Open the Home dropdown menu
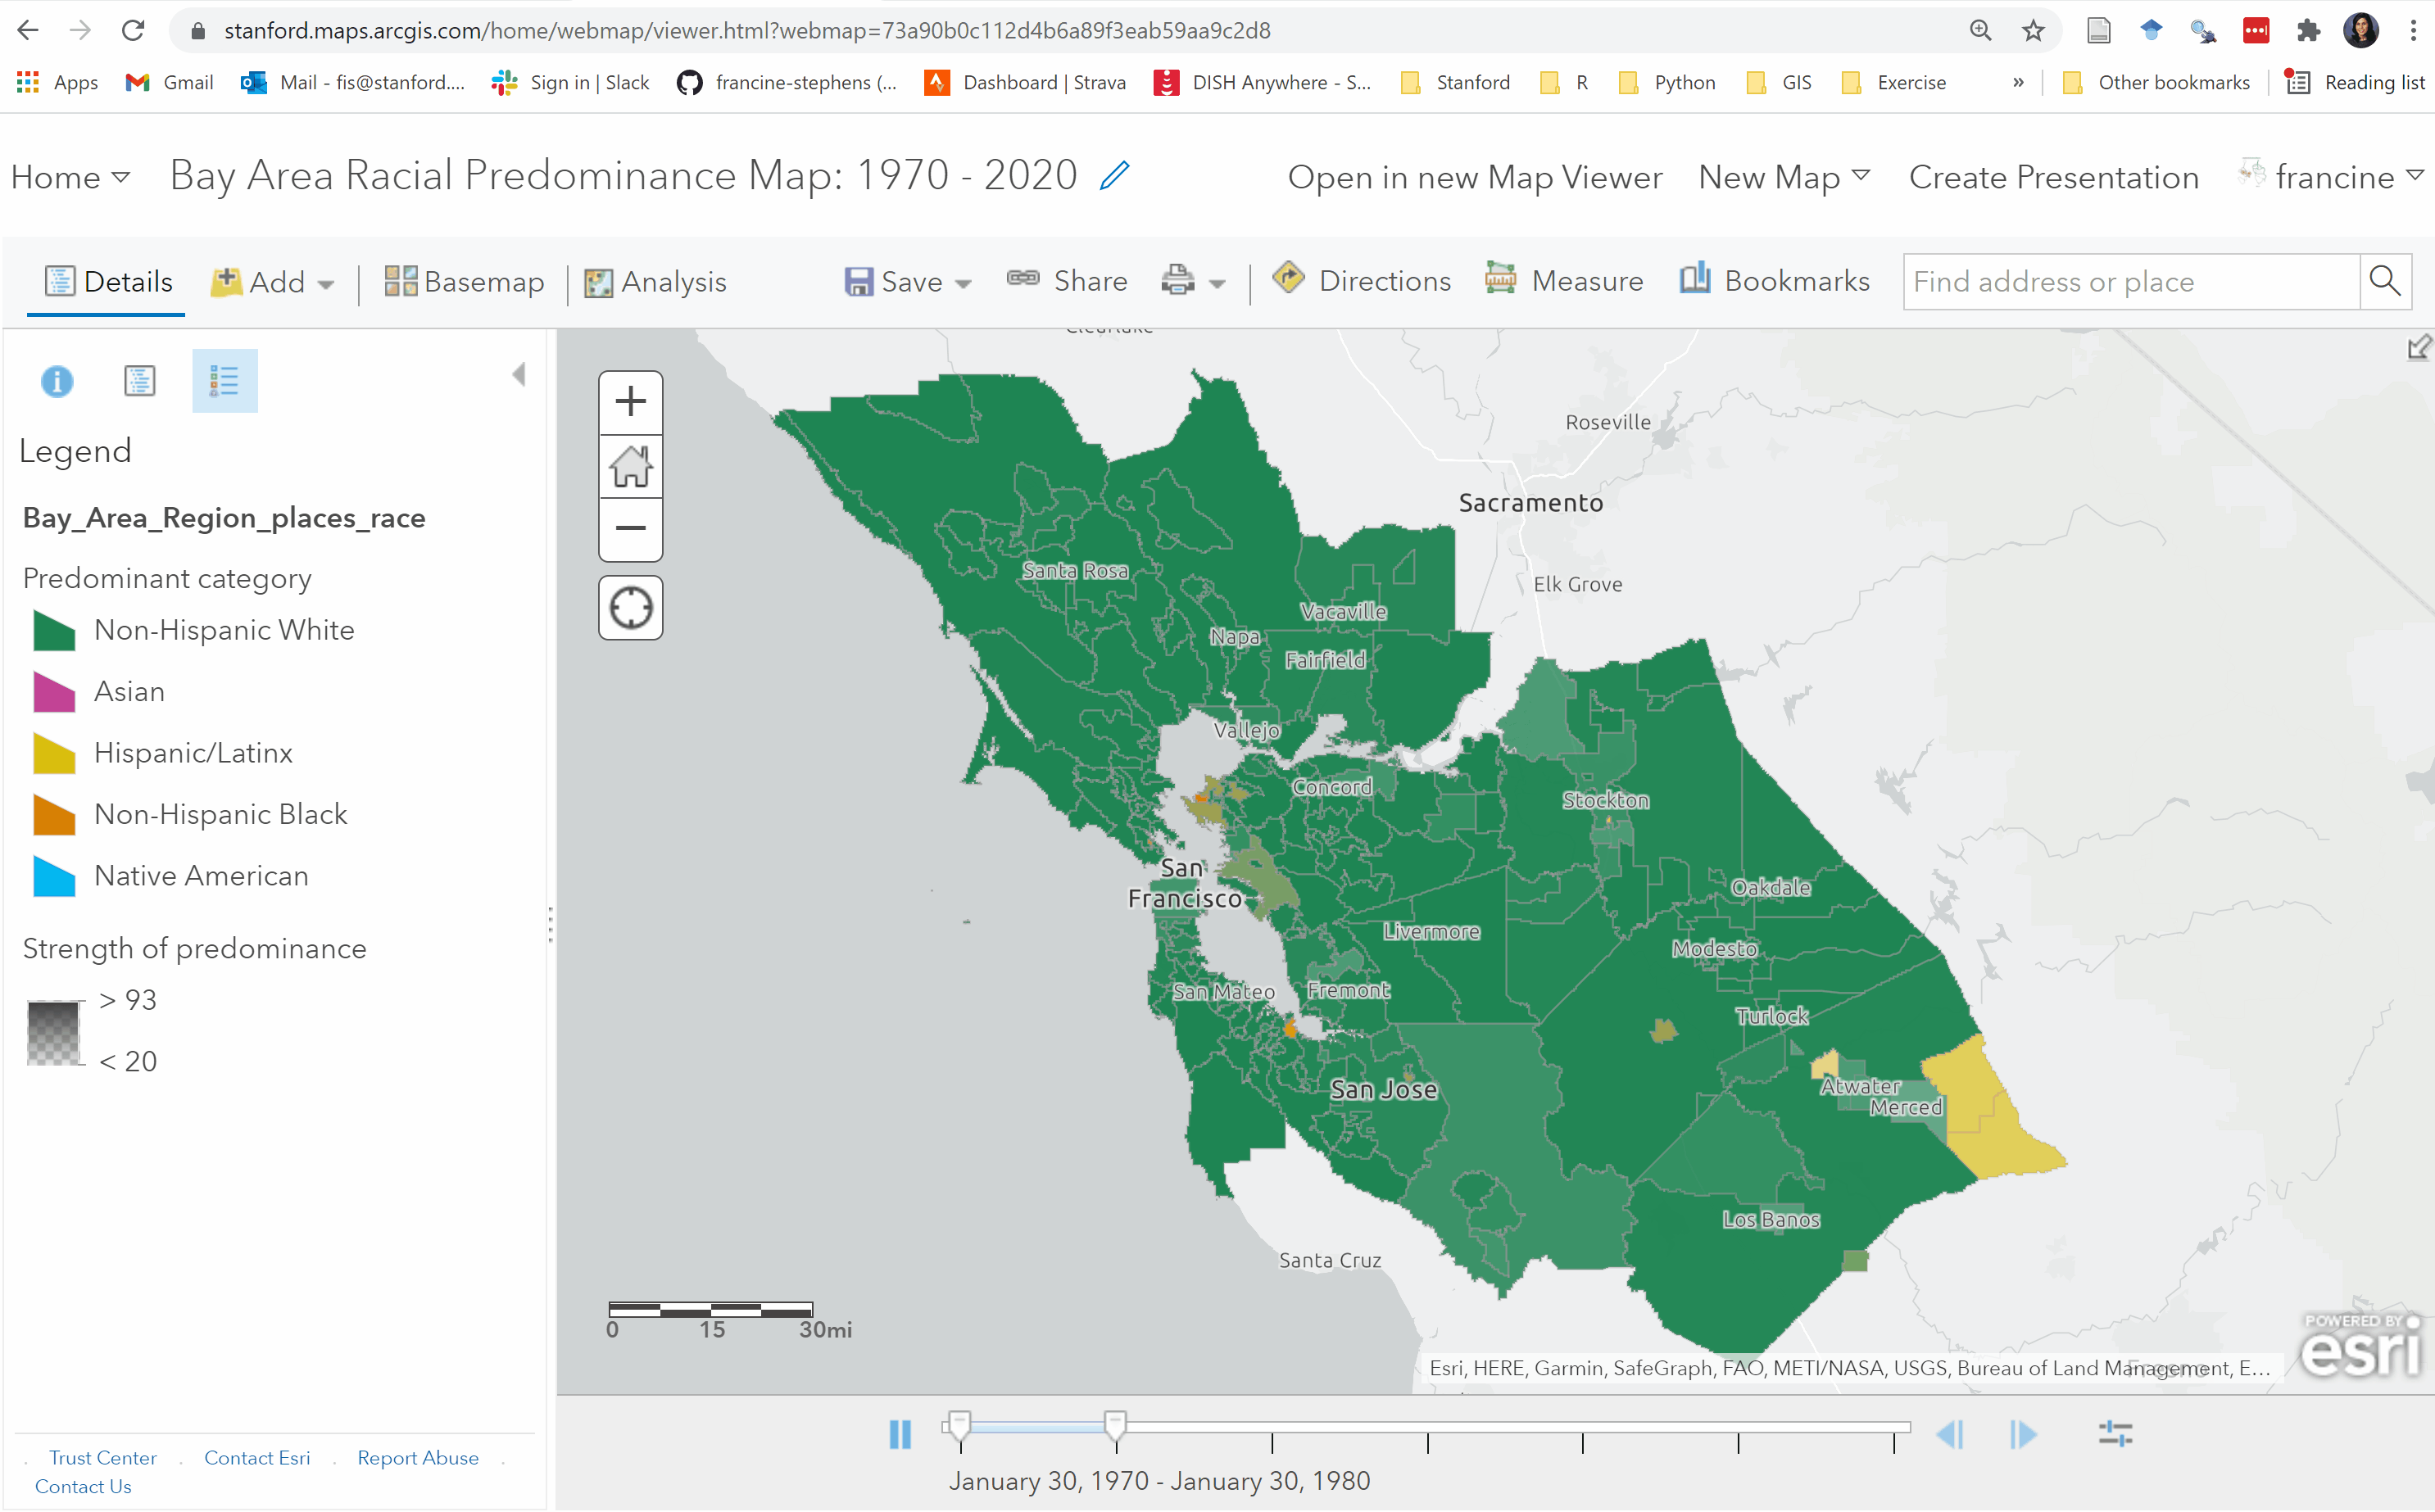Image resolution: width=2435 pixels, height=1512 pixels. click(x=70, y=178)
